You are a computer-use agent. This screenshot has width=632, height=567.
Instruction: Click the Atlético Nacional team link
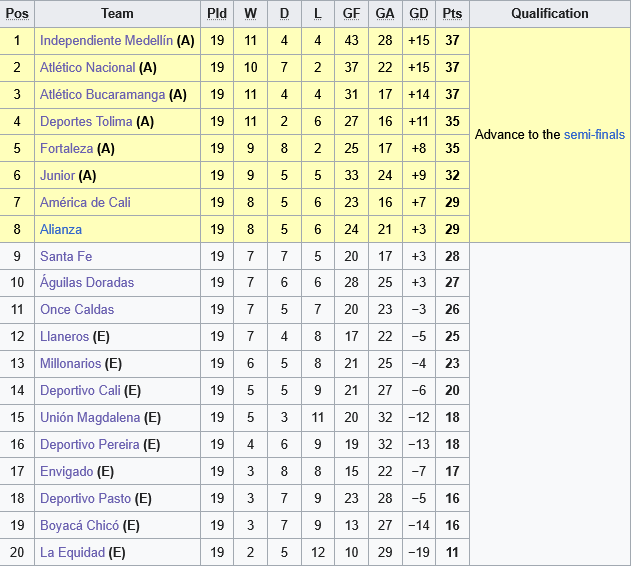coord(87,68)
